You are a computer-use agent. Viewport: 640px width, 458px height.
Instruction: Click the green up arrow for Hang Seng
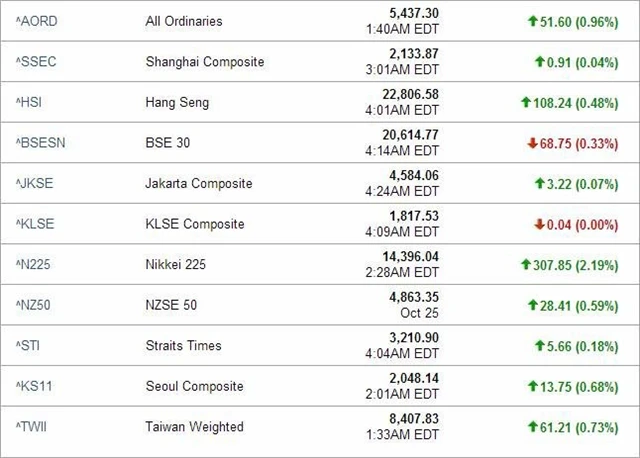[x=525, y=102]
